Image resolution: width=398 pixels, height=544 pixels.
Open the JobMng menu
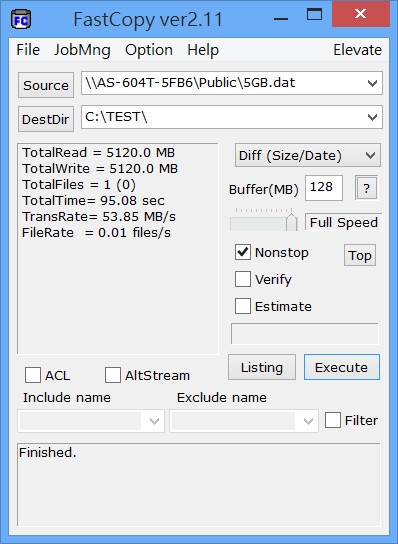point(82,50)
